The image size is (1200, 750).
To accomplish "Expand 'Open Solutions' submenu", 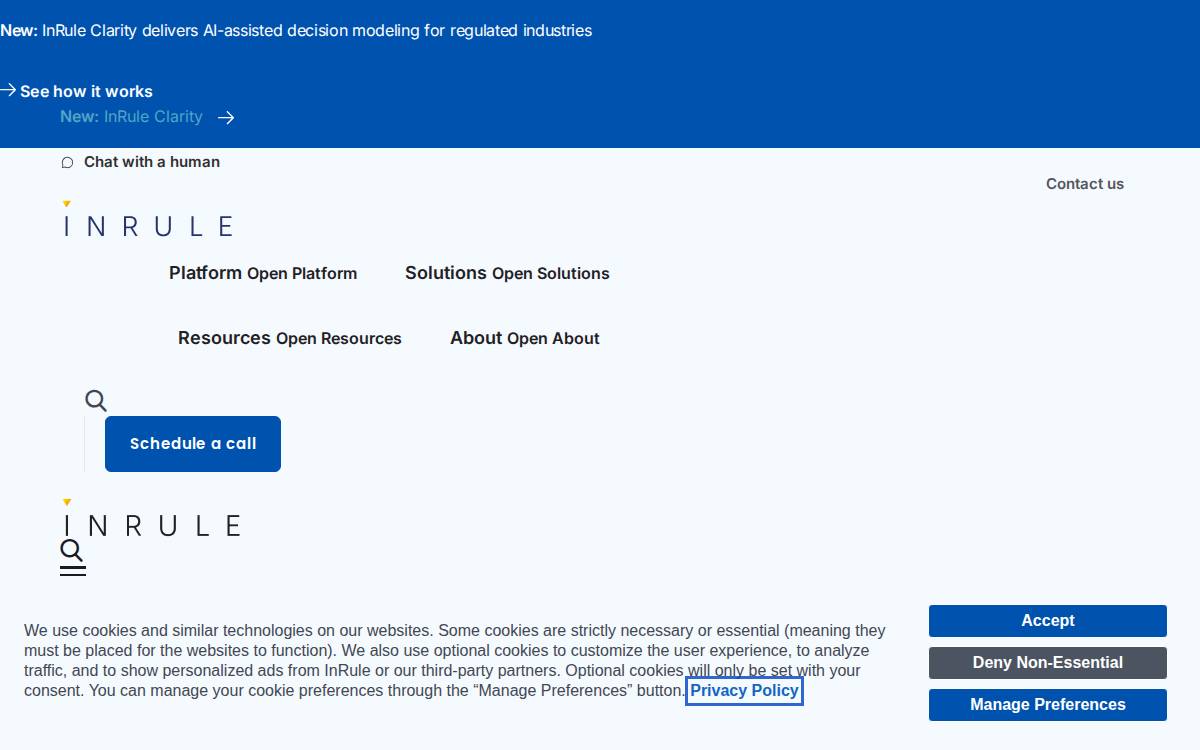I will [x=551, y=274].
